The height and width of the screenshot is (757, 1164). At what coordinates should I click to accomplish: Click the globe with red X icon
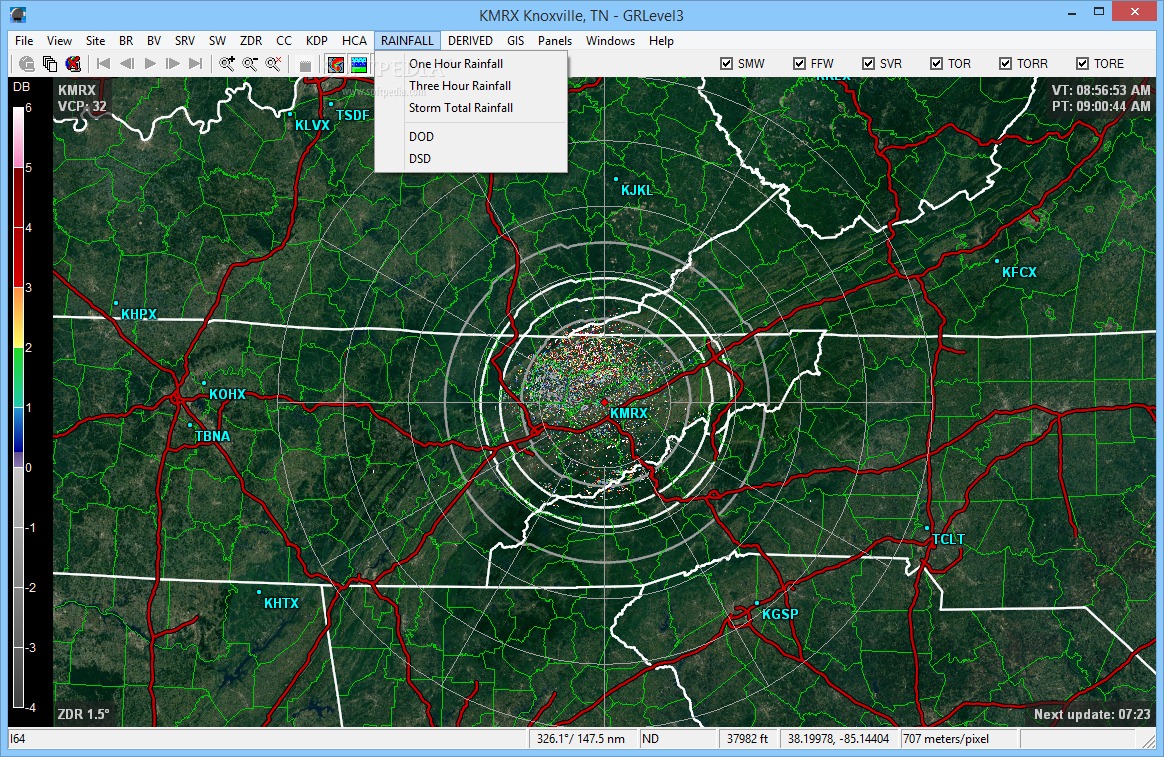coord(73,64)
